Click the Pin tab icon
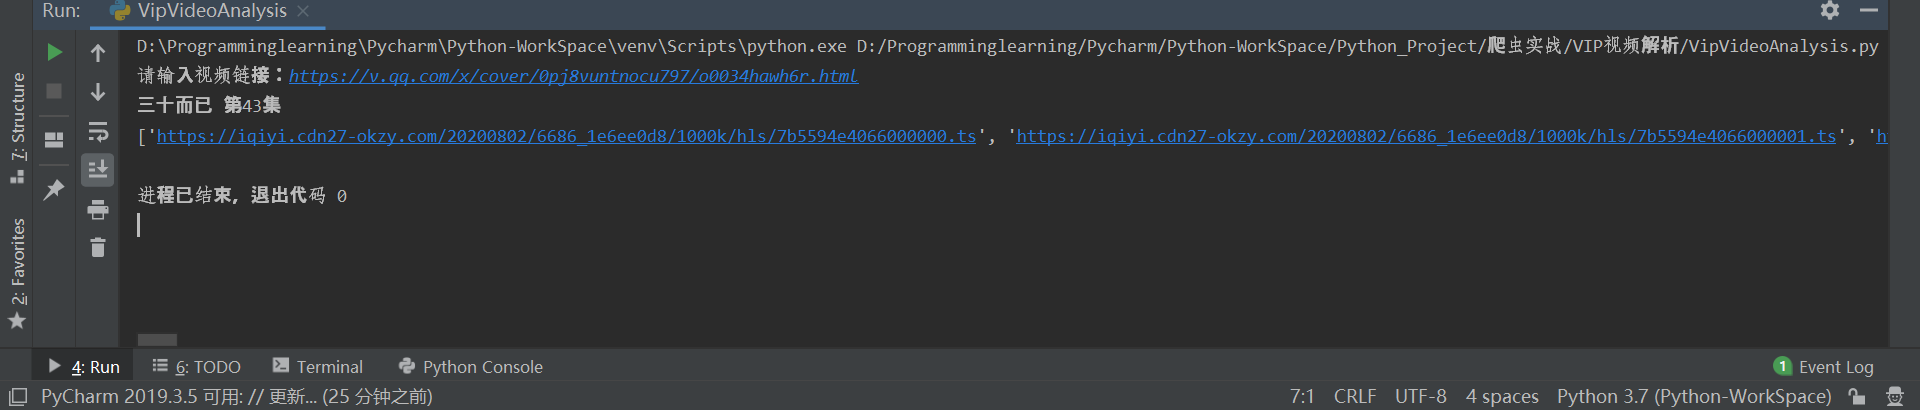 (54, 189)
